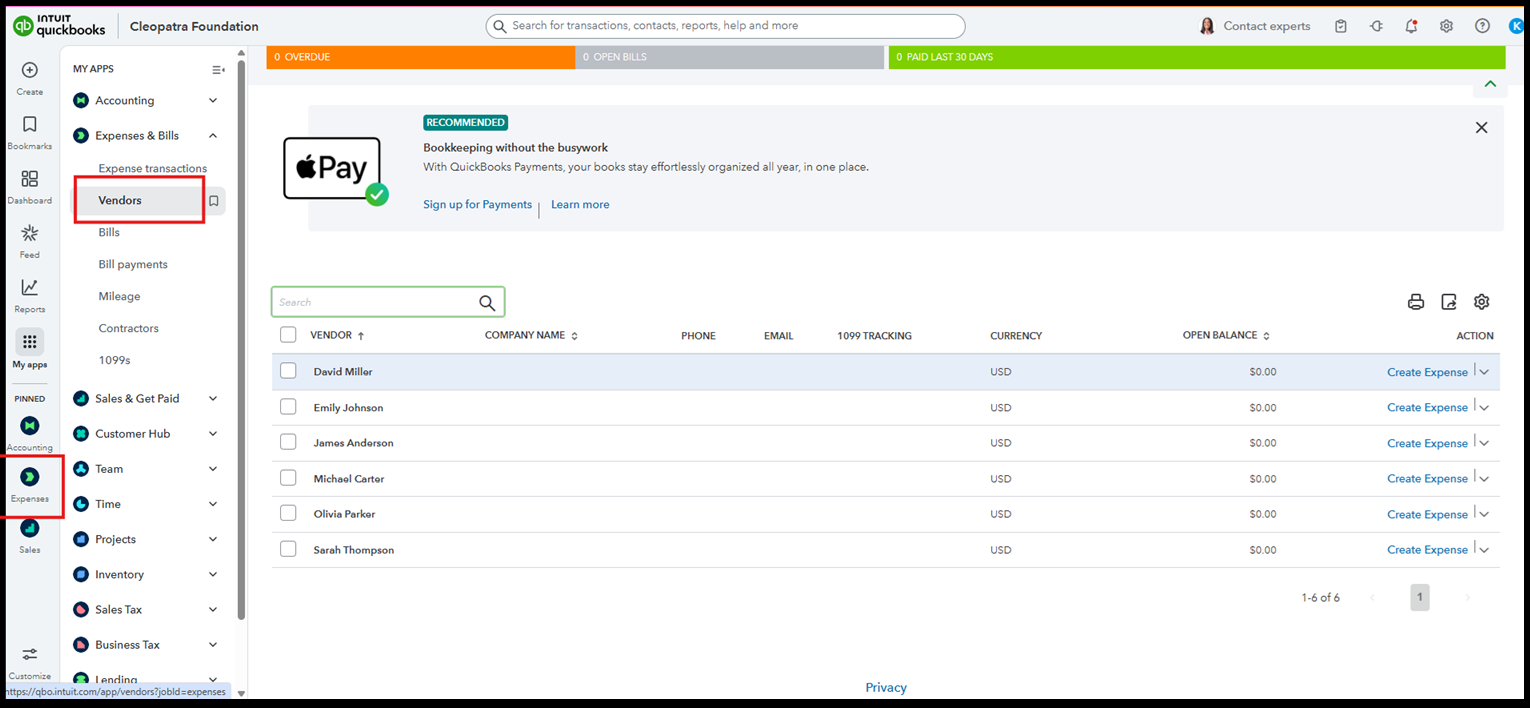Image resolution: width=1530 pixels, height=708 pixels.
Task: Open the Reports icon
Action: coord(30,287)
